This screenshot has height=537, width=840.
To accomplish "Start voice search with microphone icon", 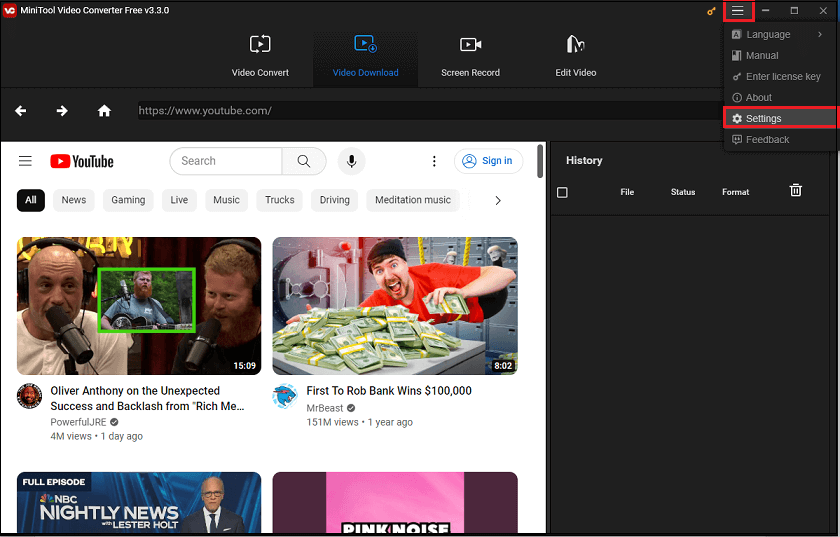I will (x=351, y=161).
